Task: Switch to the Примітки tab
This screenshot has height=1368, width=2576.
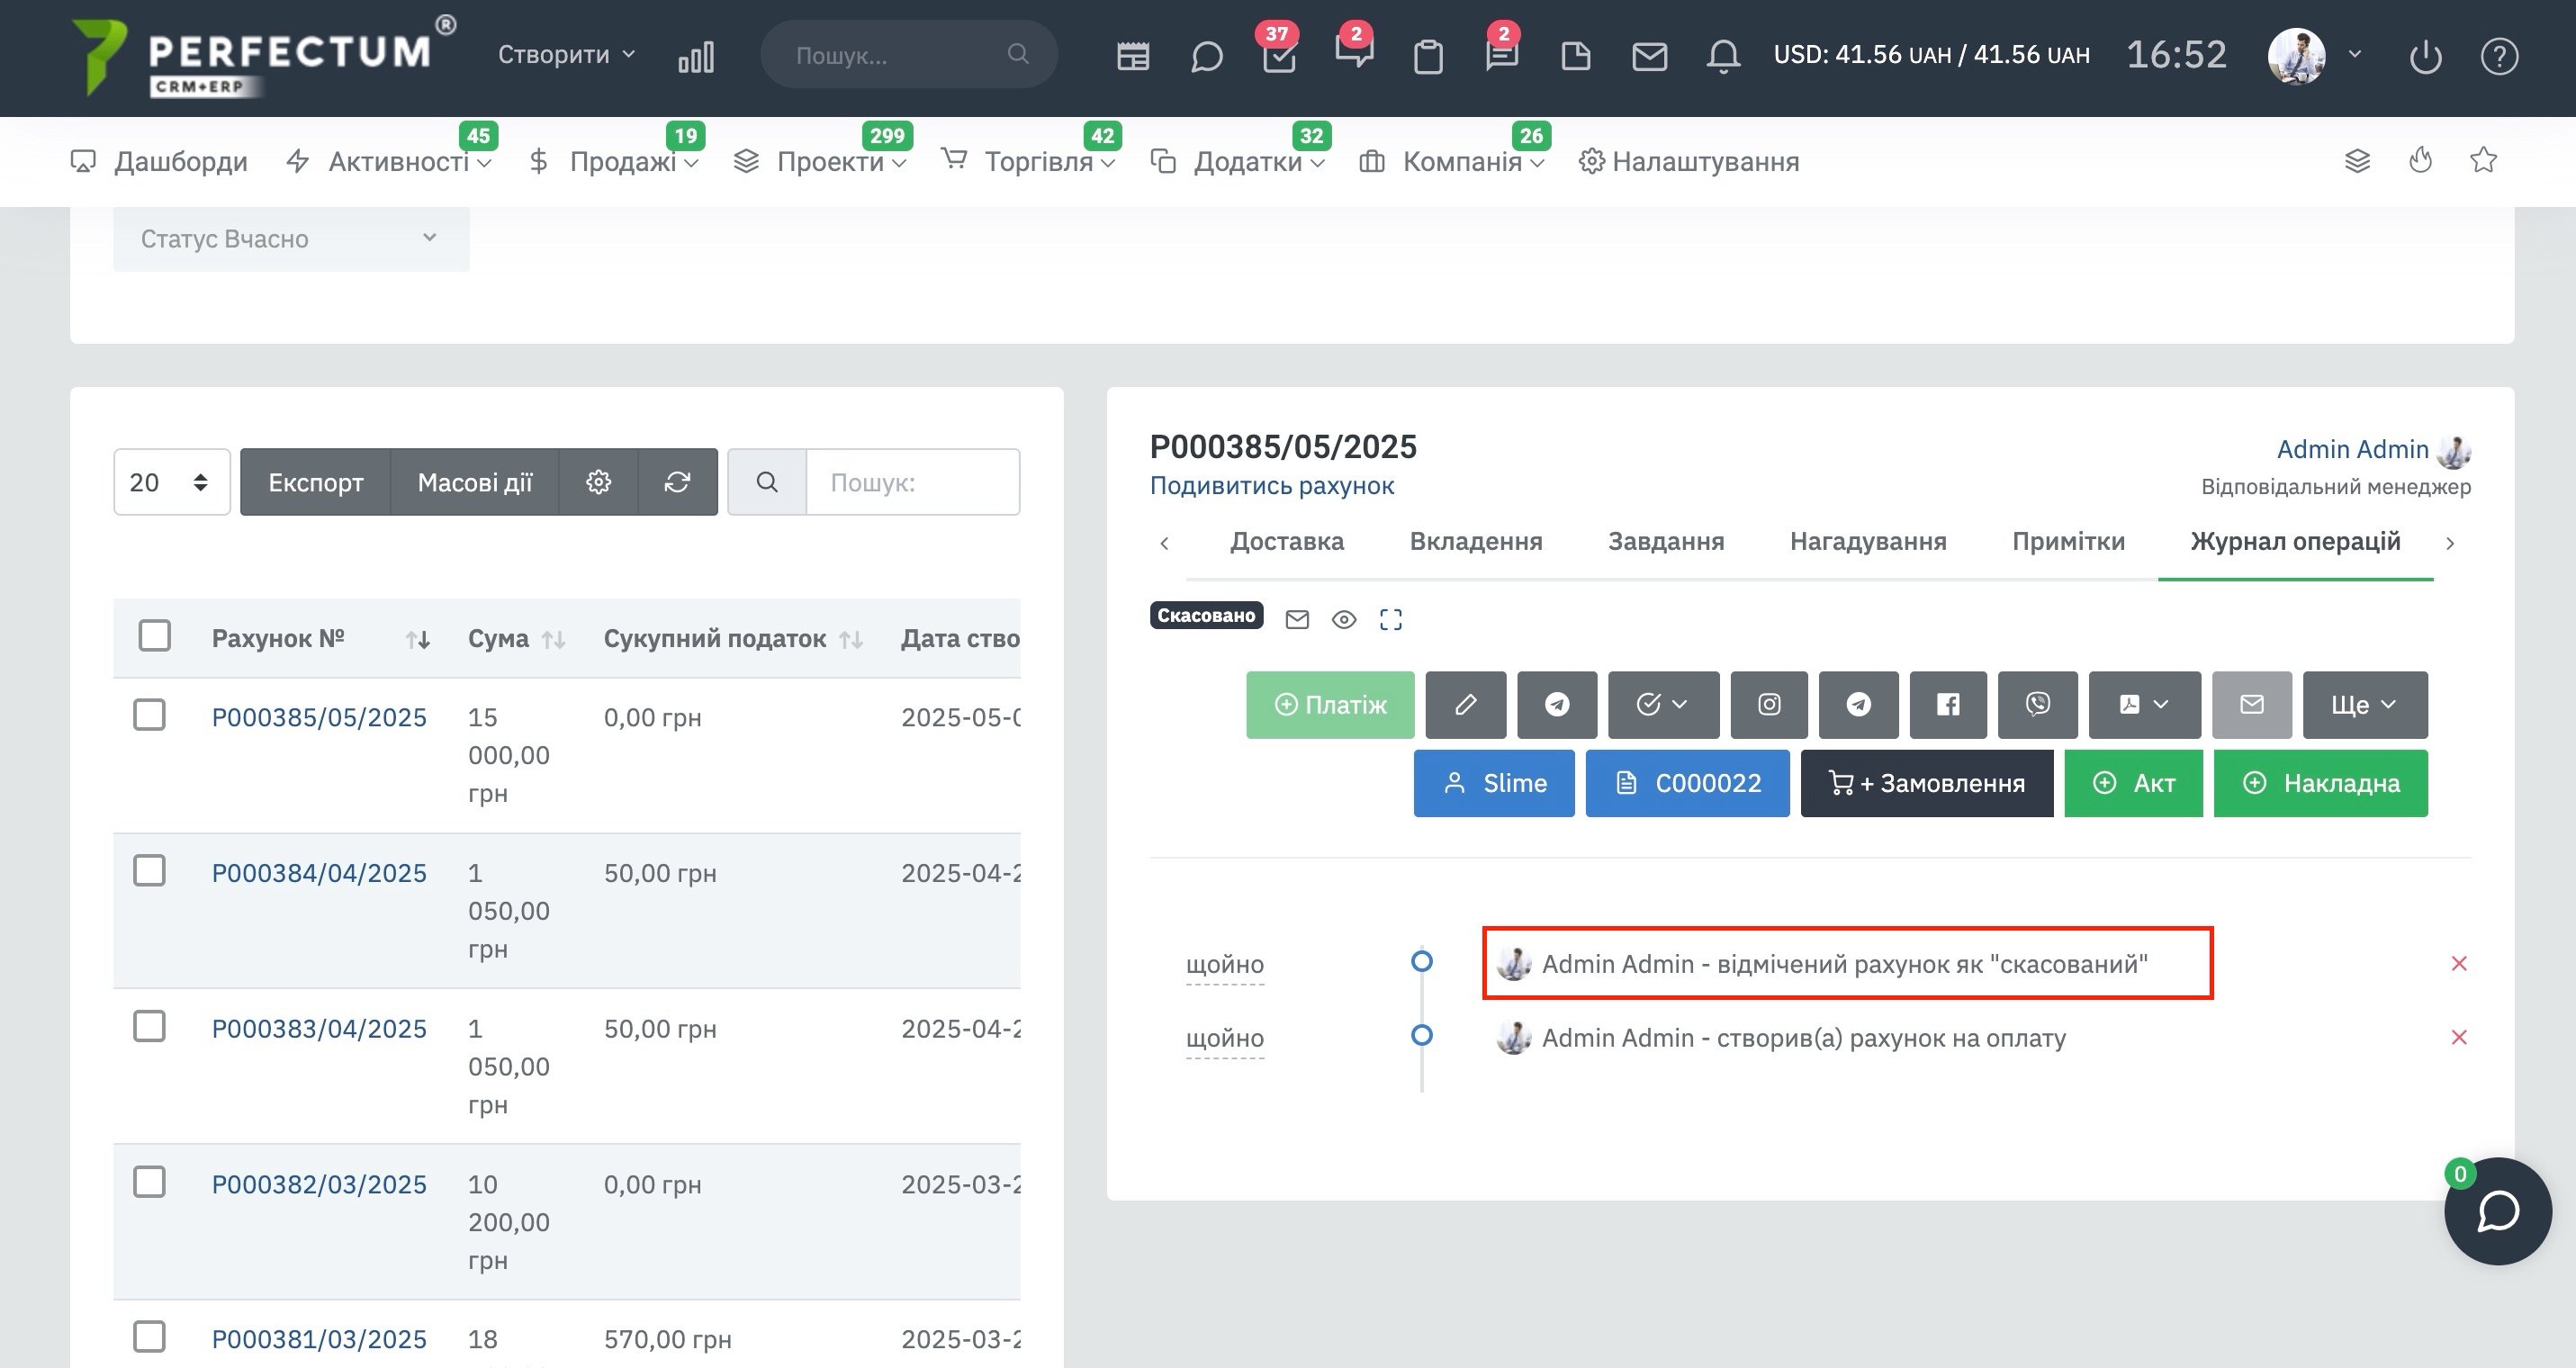Action: pyautogui.click(x=2068, y=541)
